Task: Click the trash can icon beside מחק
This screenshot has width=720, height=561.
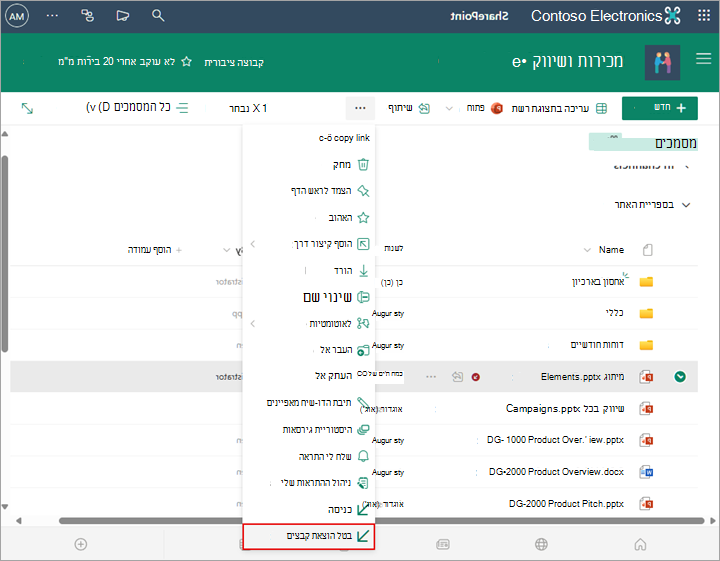Action: click(363, 164)
